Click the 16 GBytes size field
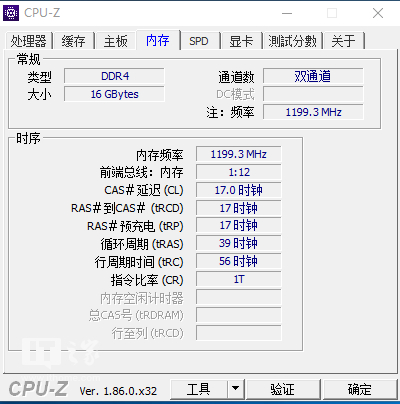Viewport: 400px width, 404px height. [x=114, y=94]
